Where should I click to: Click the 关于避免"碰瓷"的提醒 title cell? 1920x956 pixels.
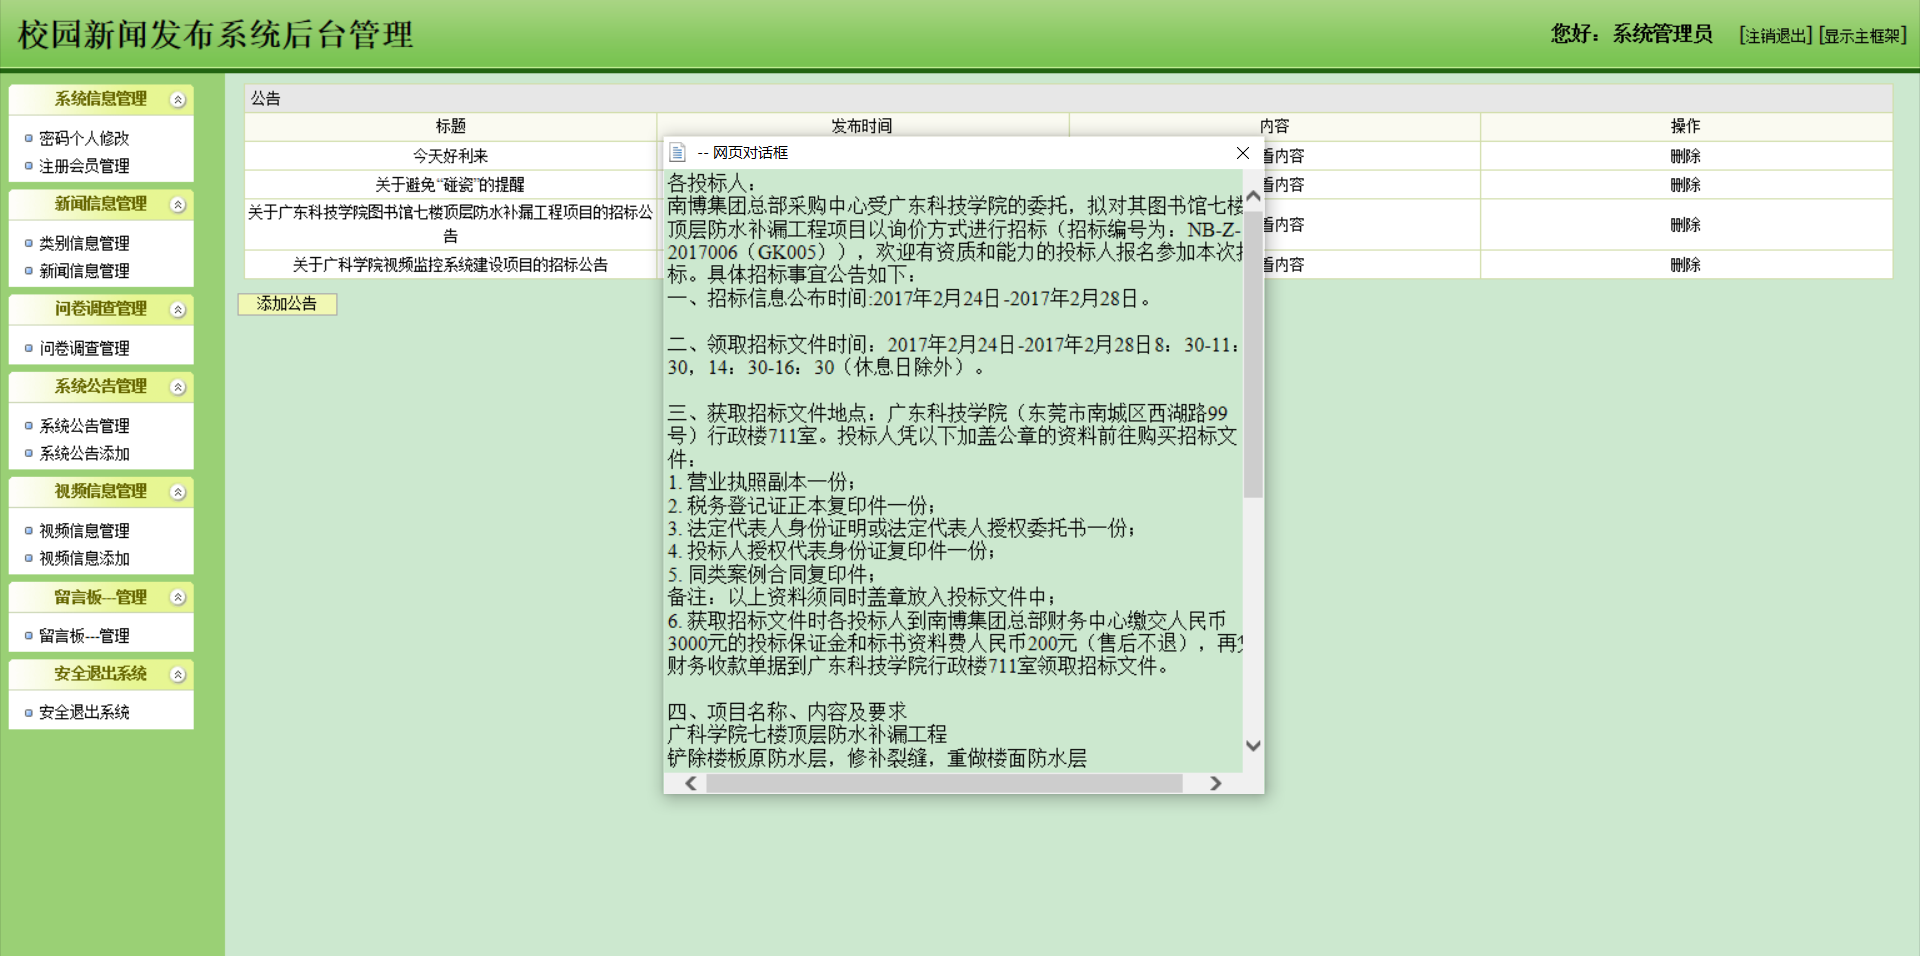pos(450,185)
